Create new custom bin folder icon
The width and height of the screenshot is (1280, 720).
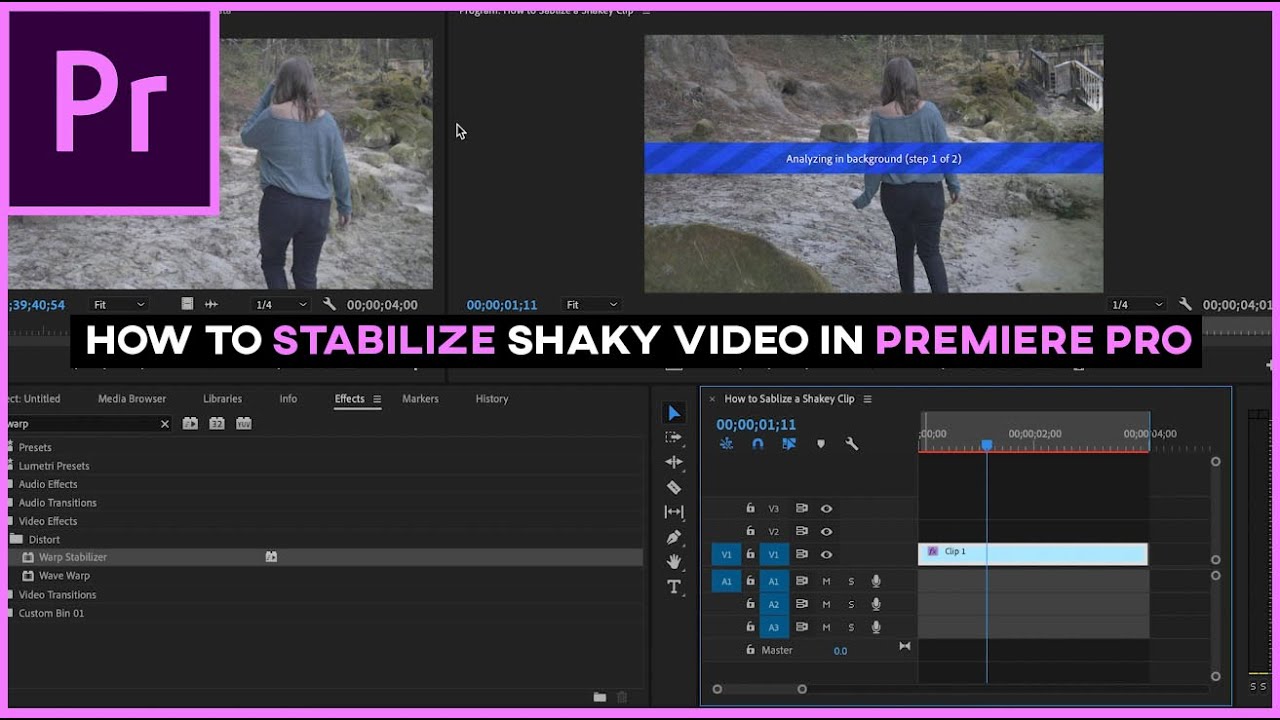600,697
